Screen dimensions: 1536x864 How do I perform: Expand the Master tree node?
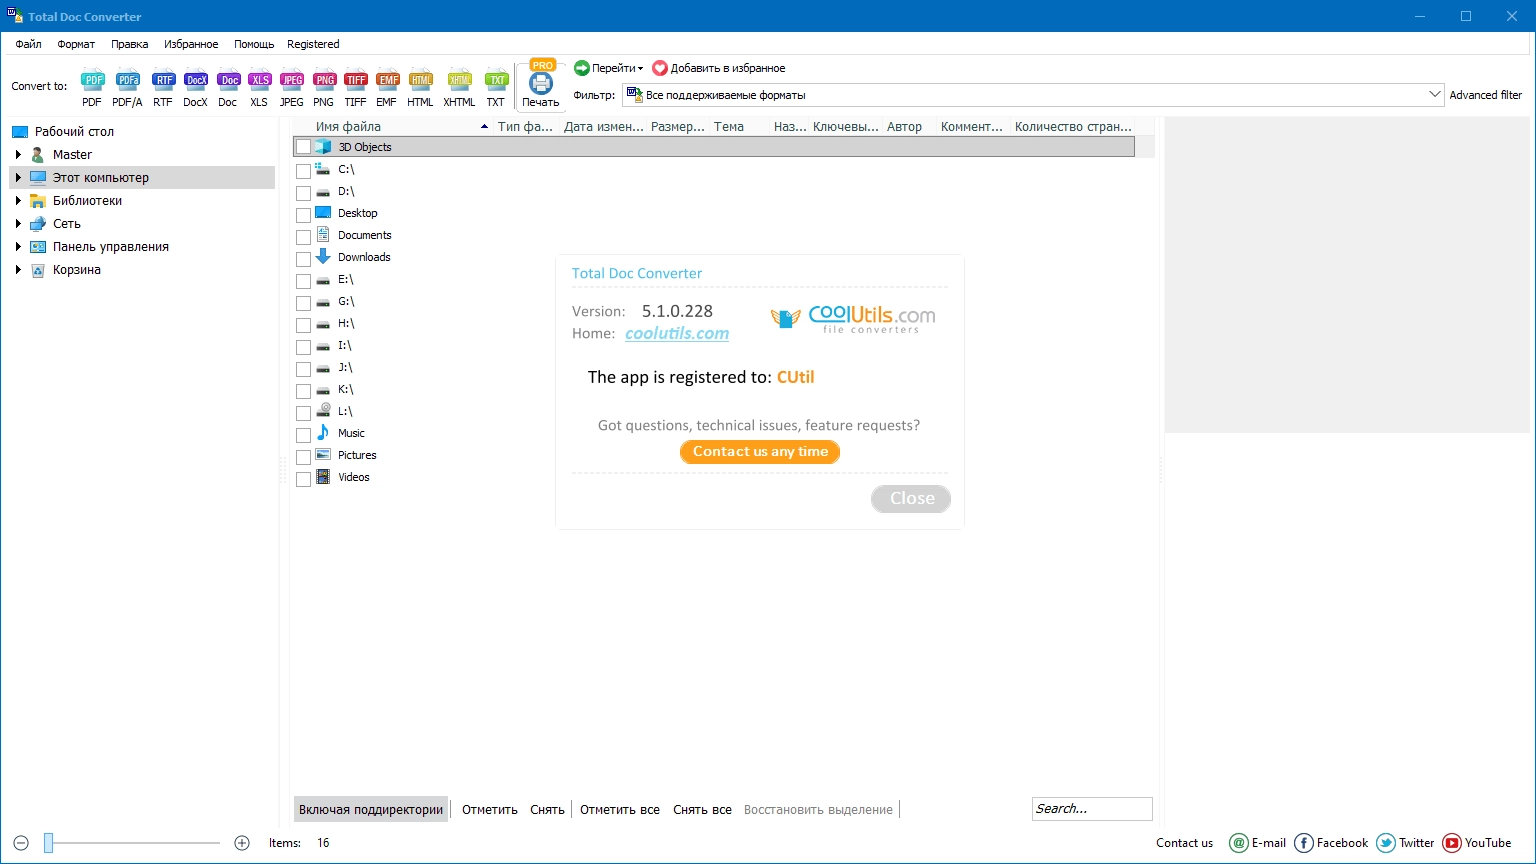tap(18, 155)
